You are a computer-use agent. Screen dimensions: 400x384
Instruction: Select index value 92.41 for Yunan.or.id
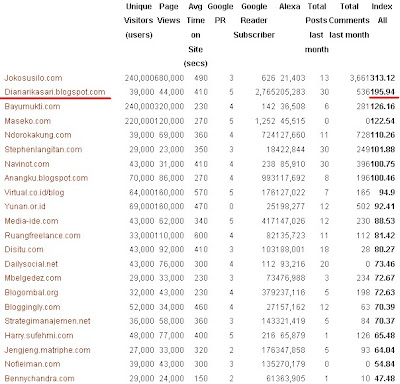tap(385, 206)
